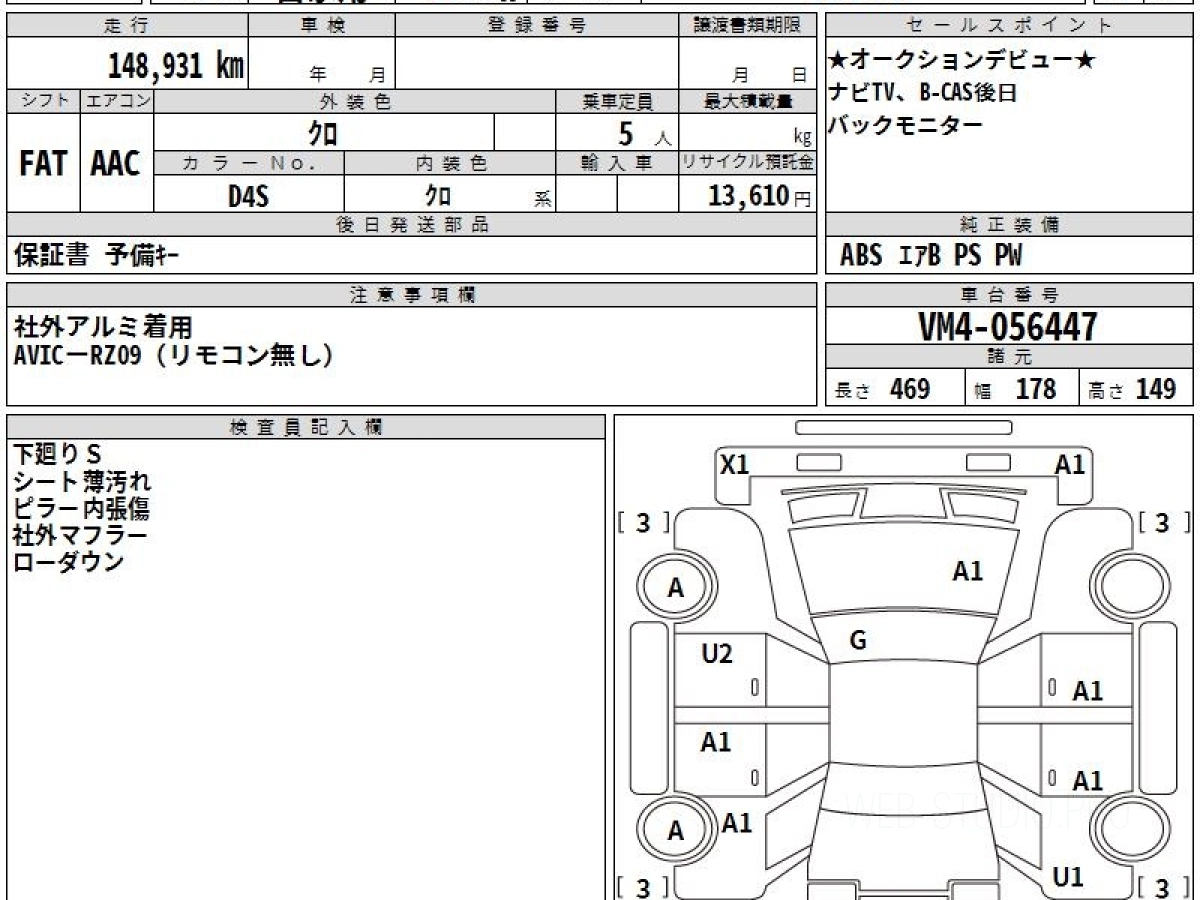Click the 注意事項欄 header
The image size is (1200, 900).
(412, 295)
